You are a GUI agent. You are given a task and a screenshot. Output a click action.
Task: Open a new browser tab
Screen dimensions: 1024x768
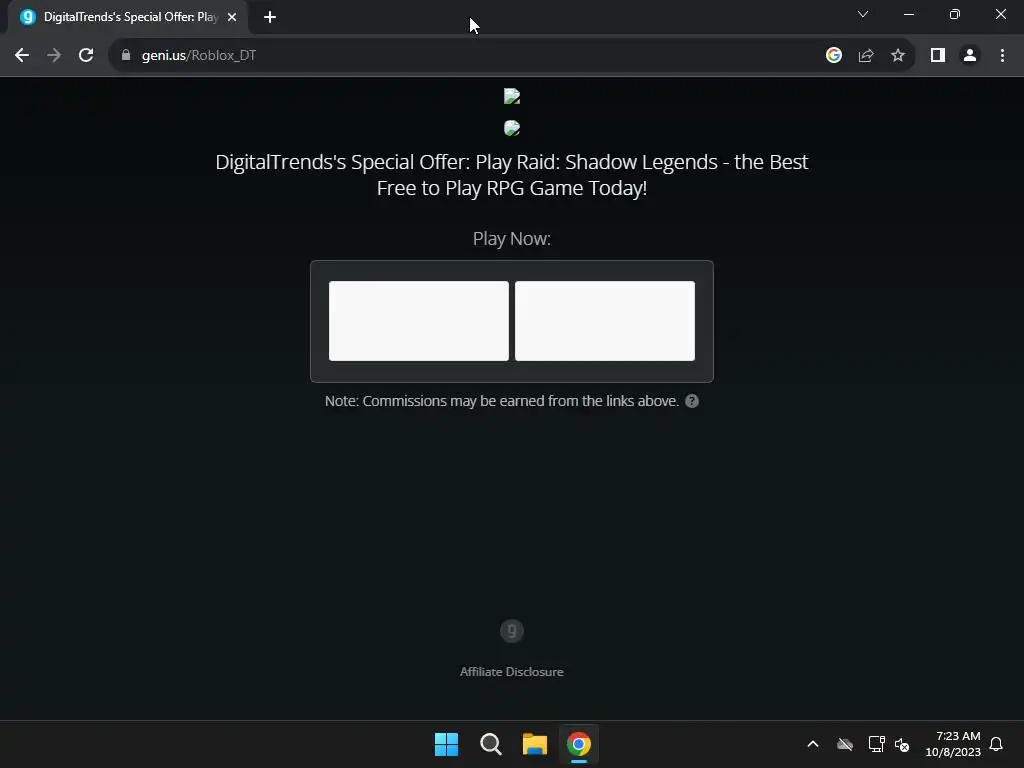(270, 17)
